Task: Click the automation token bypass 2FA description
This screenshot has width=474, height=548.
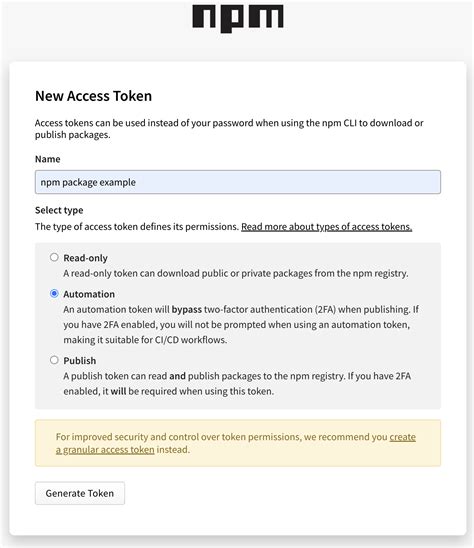Action: click(241, 325)
